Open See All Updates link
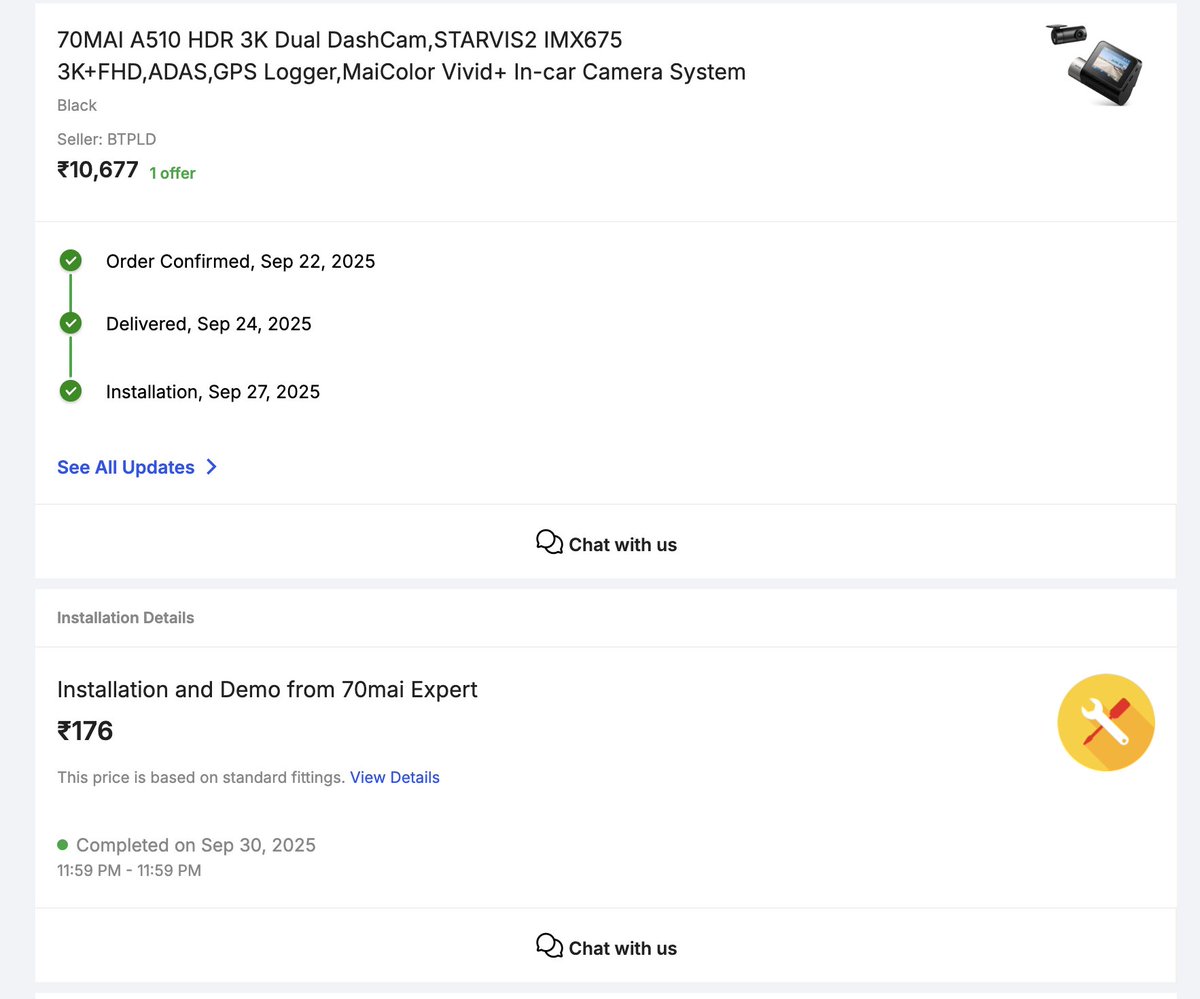This screenshot has width=1200, height=999. tap(126, 467)
